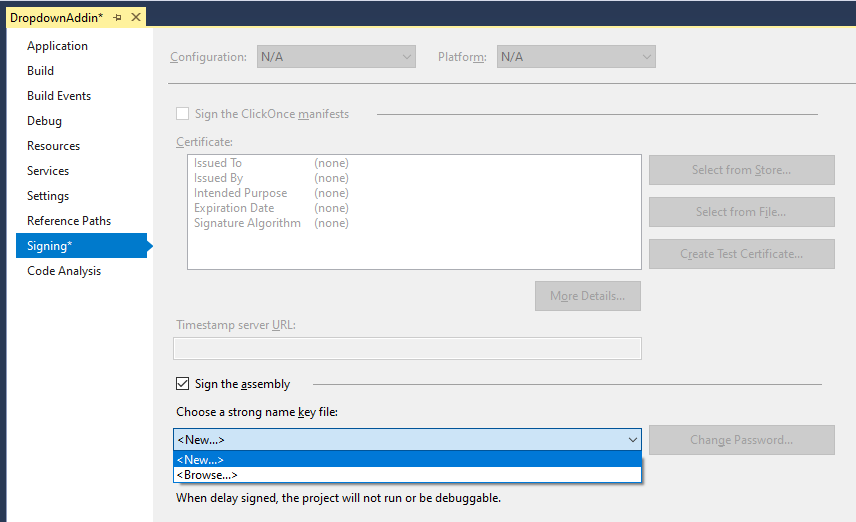Collapse the strong name key file dropdown

[x=632, y=440]
